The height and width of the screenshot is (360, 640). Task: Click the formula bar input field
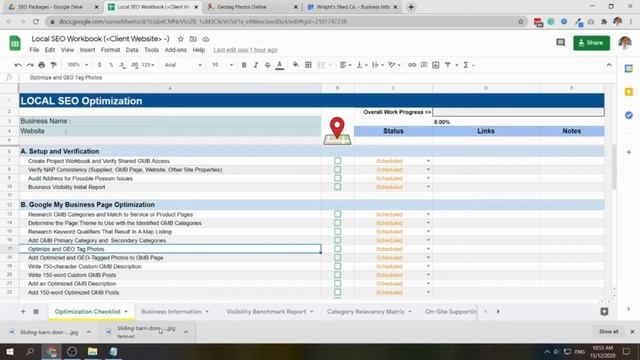(x=318, y=78)
